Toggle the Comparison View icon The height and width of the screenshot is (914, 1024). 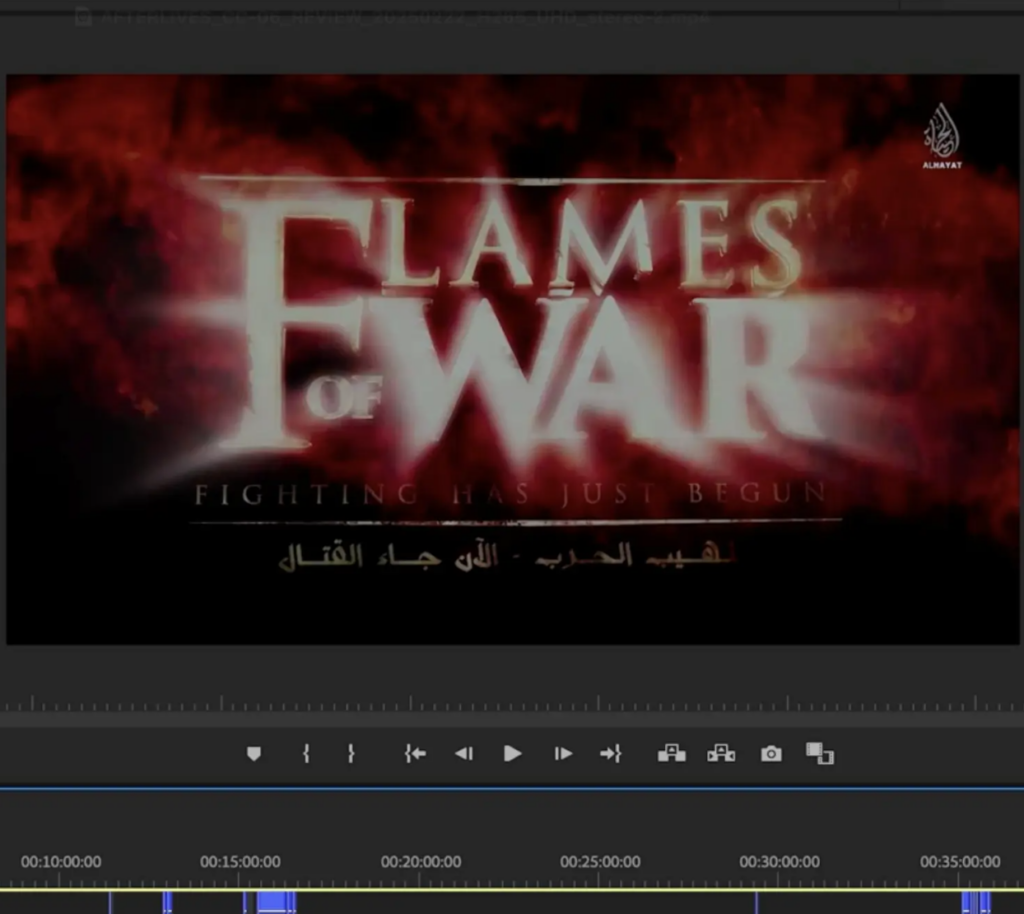point(820,754)
